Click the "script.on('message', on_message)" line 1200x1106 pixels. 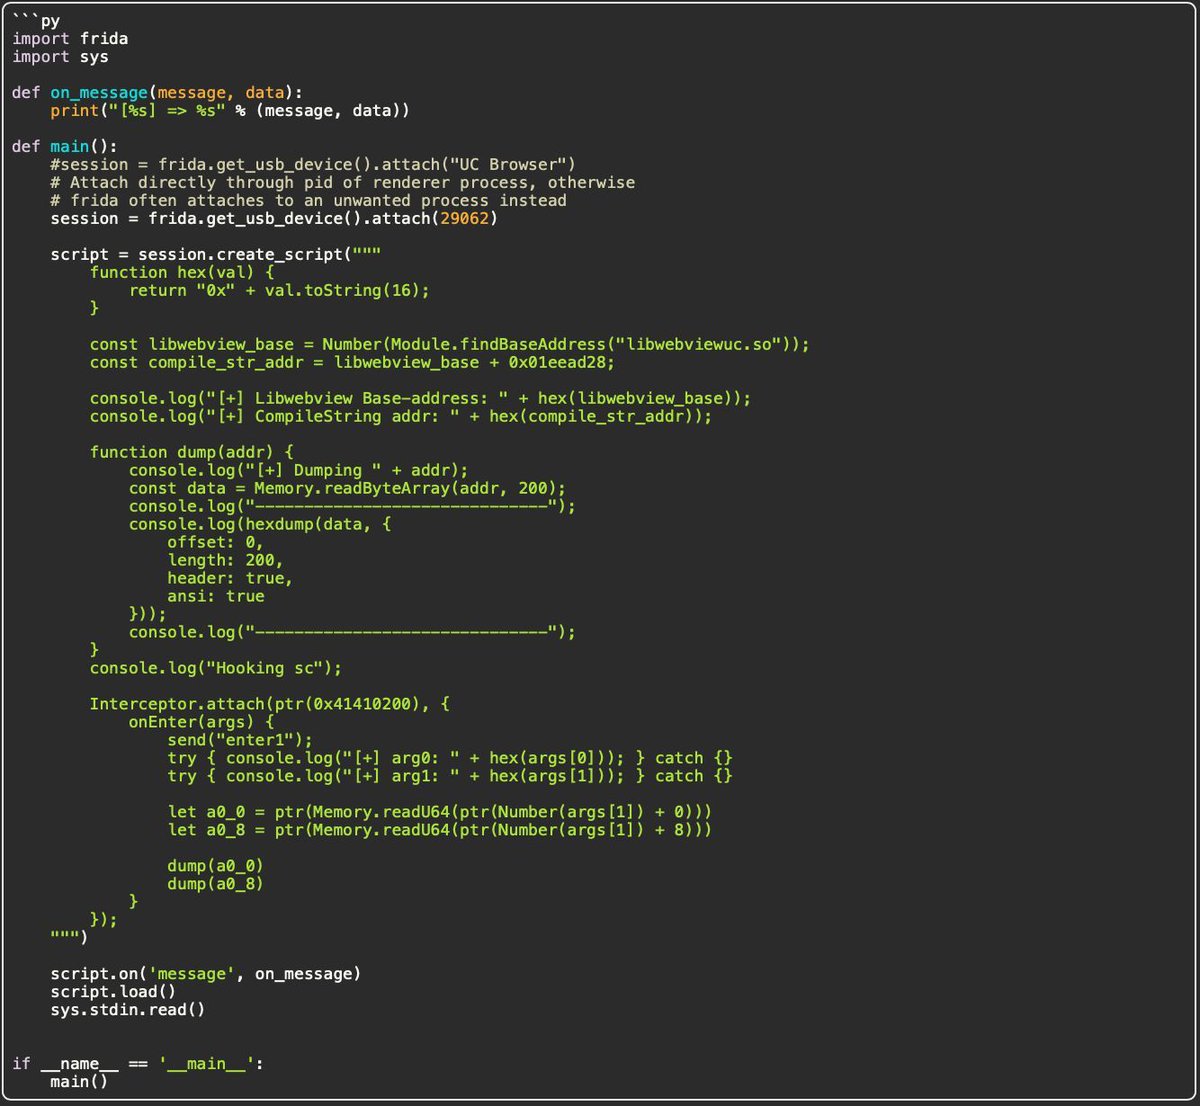tap(206, 974)
